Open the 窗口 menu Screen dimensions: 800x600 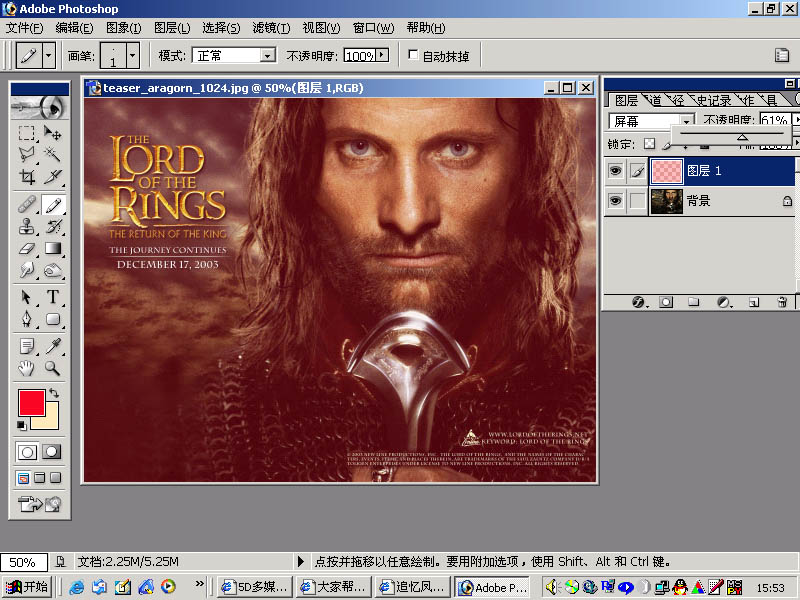point(373,28)
